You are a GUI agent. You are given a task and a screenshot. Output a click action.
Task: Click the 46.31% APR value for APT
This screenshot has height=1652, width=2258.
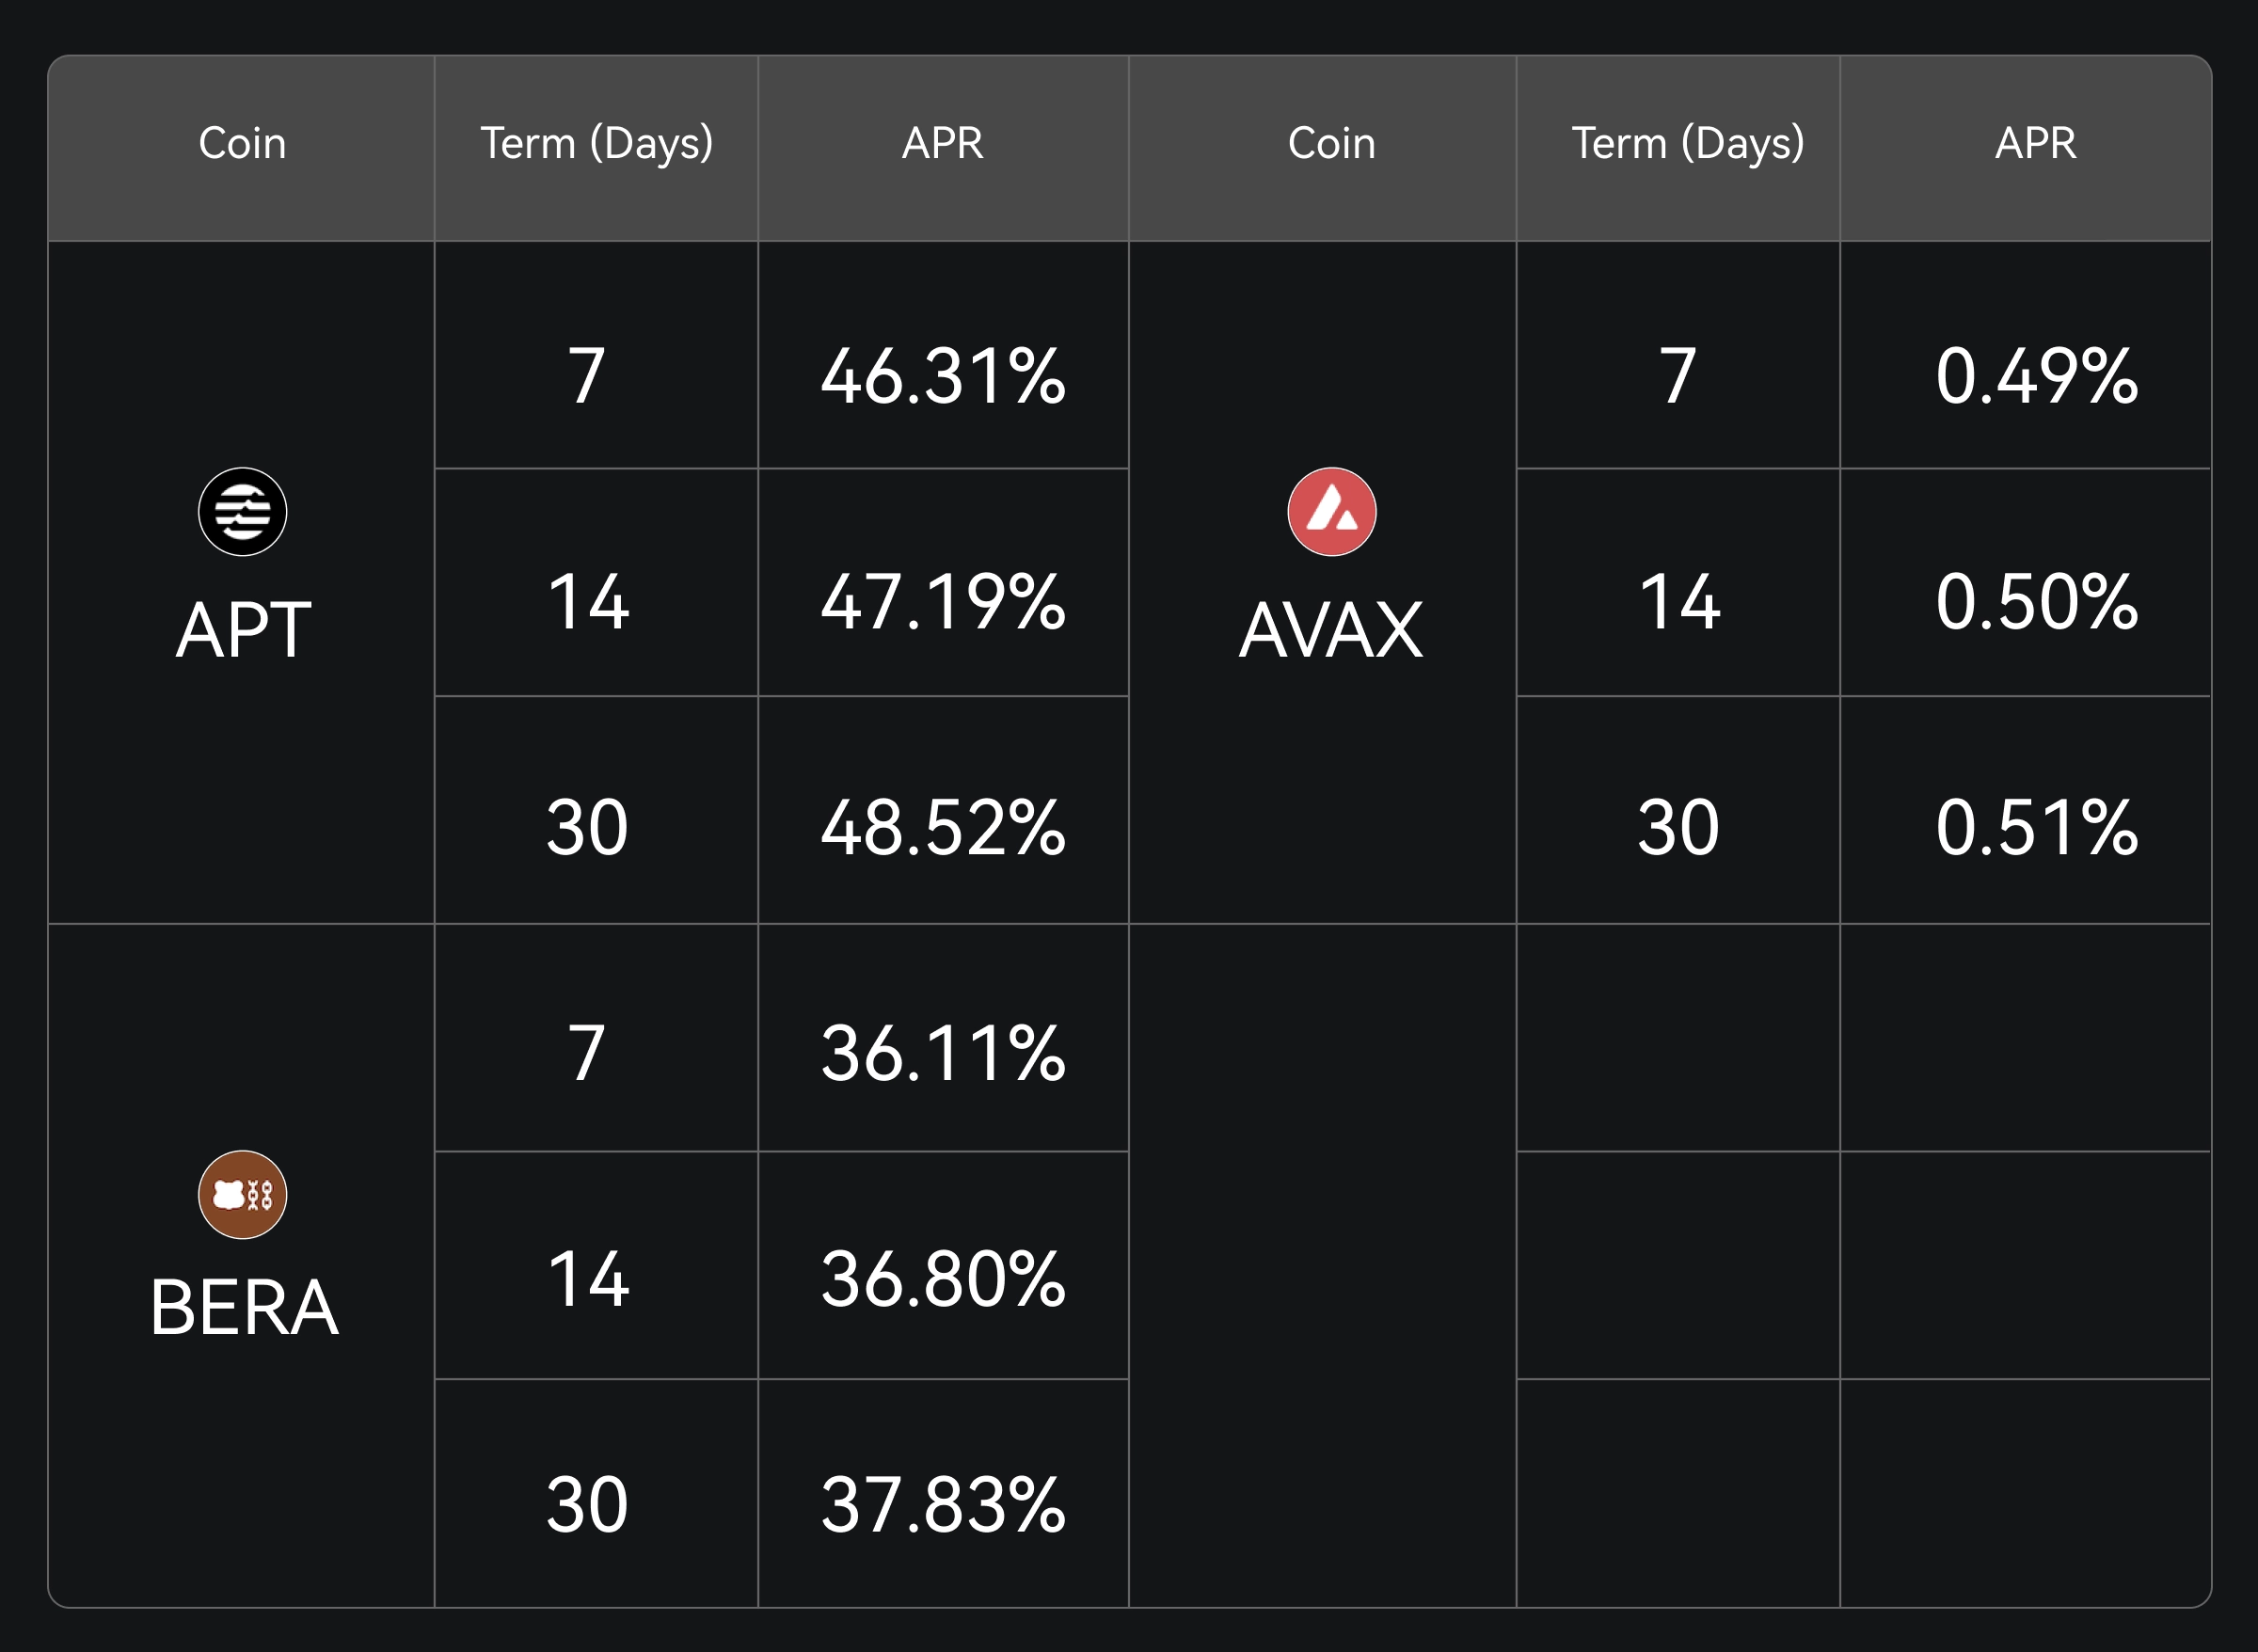click(943, 376)
